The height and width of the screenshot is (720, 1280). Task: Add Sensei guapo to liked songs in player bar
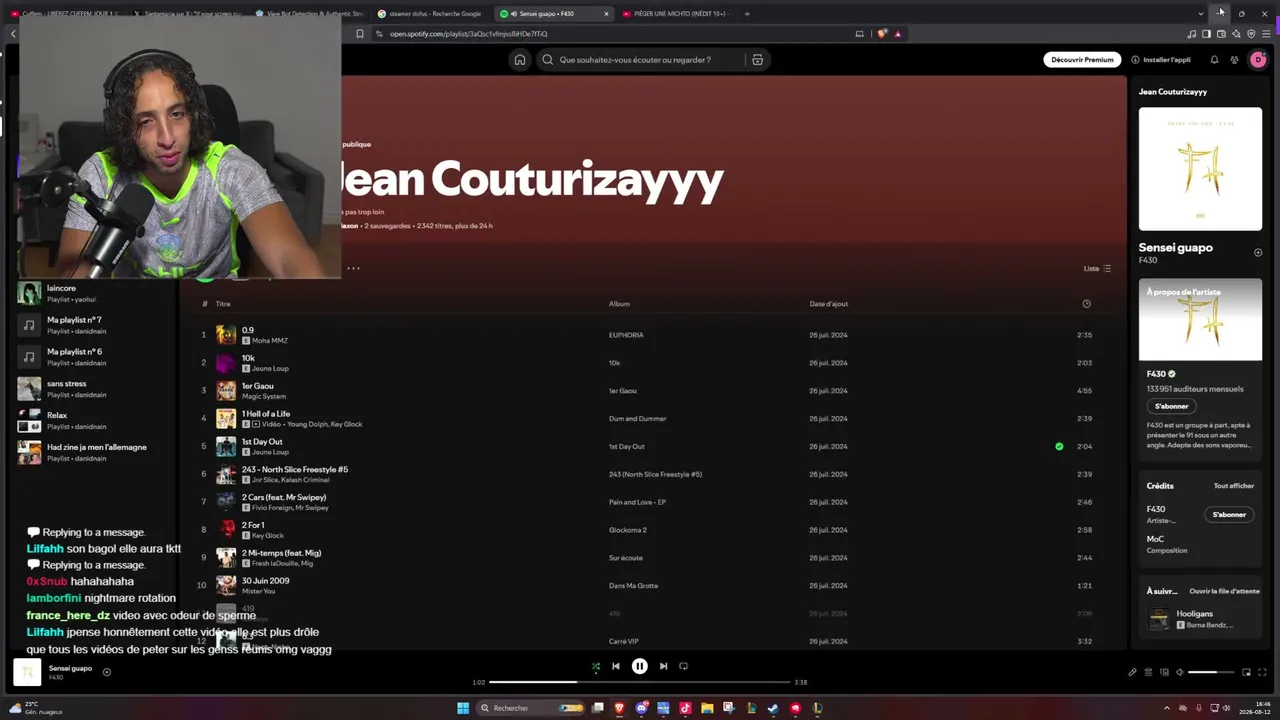pos(107,672)
